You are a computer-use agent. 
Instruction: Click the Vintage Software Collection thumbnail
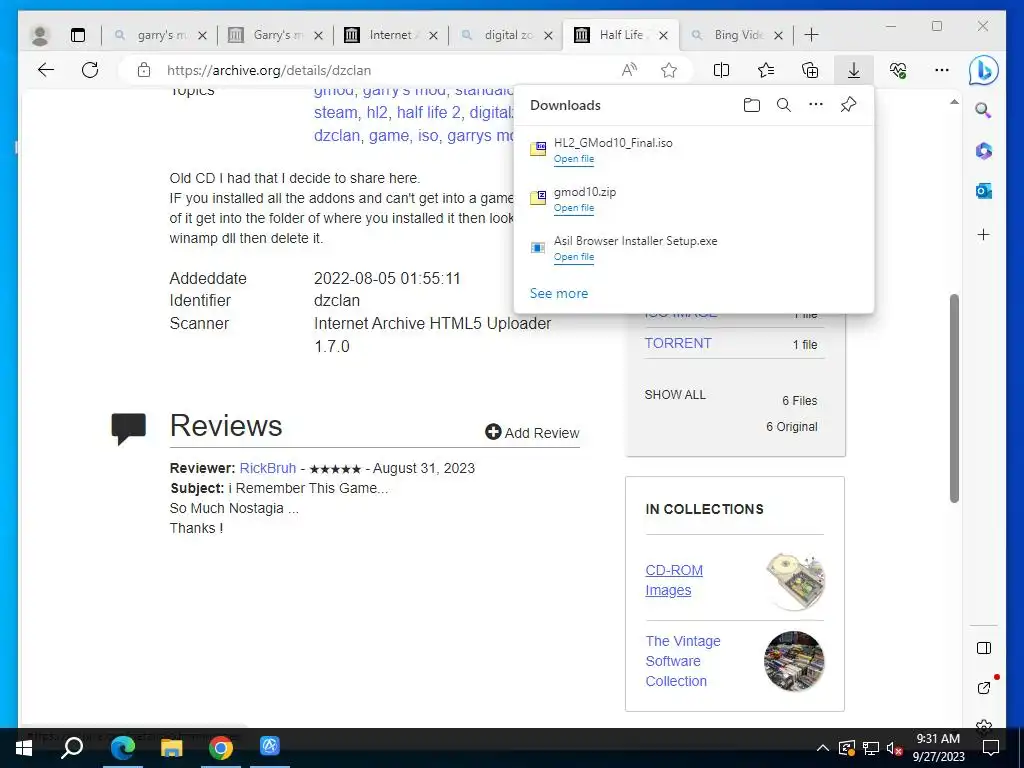click(794, 661)
